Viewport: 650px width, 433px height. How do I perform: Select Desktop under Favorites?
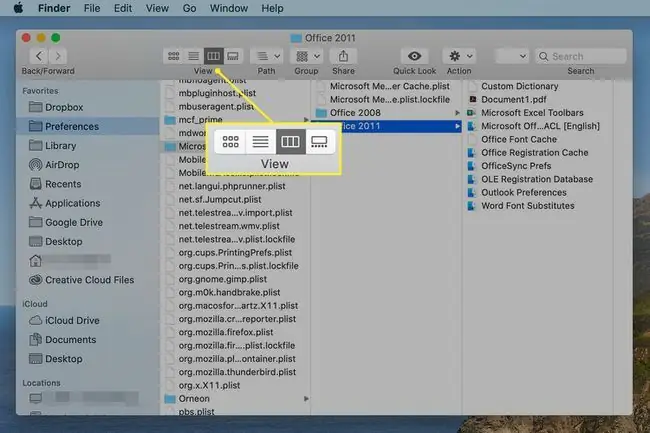coord(88,241)
